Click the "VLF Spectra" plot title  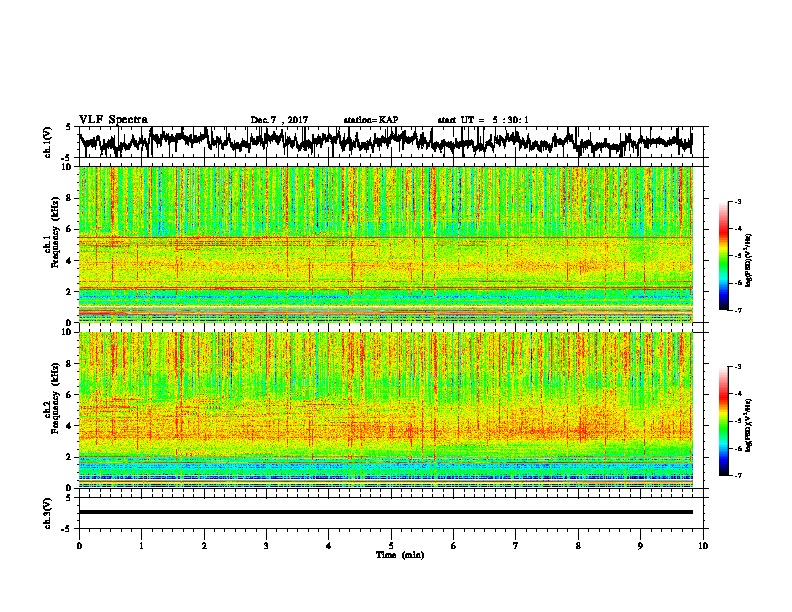click(x=113, y=120)
